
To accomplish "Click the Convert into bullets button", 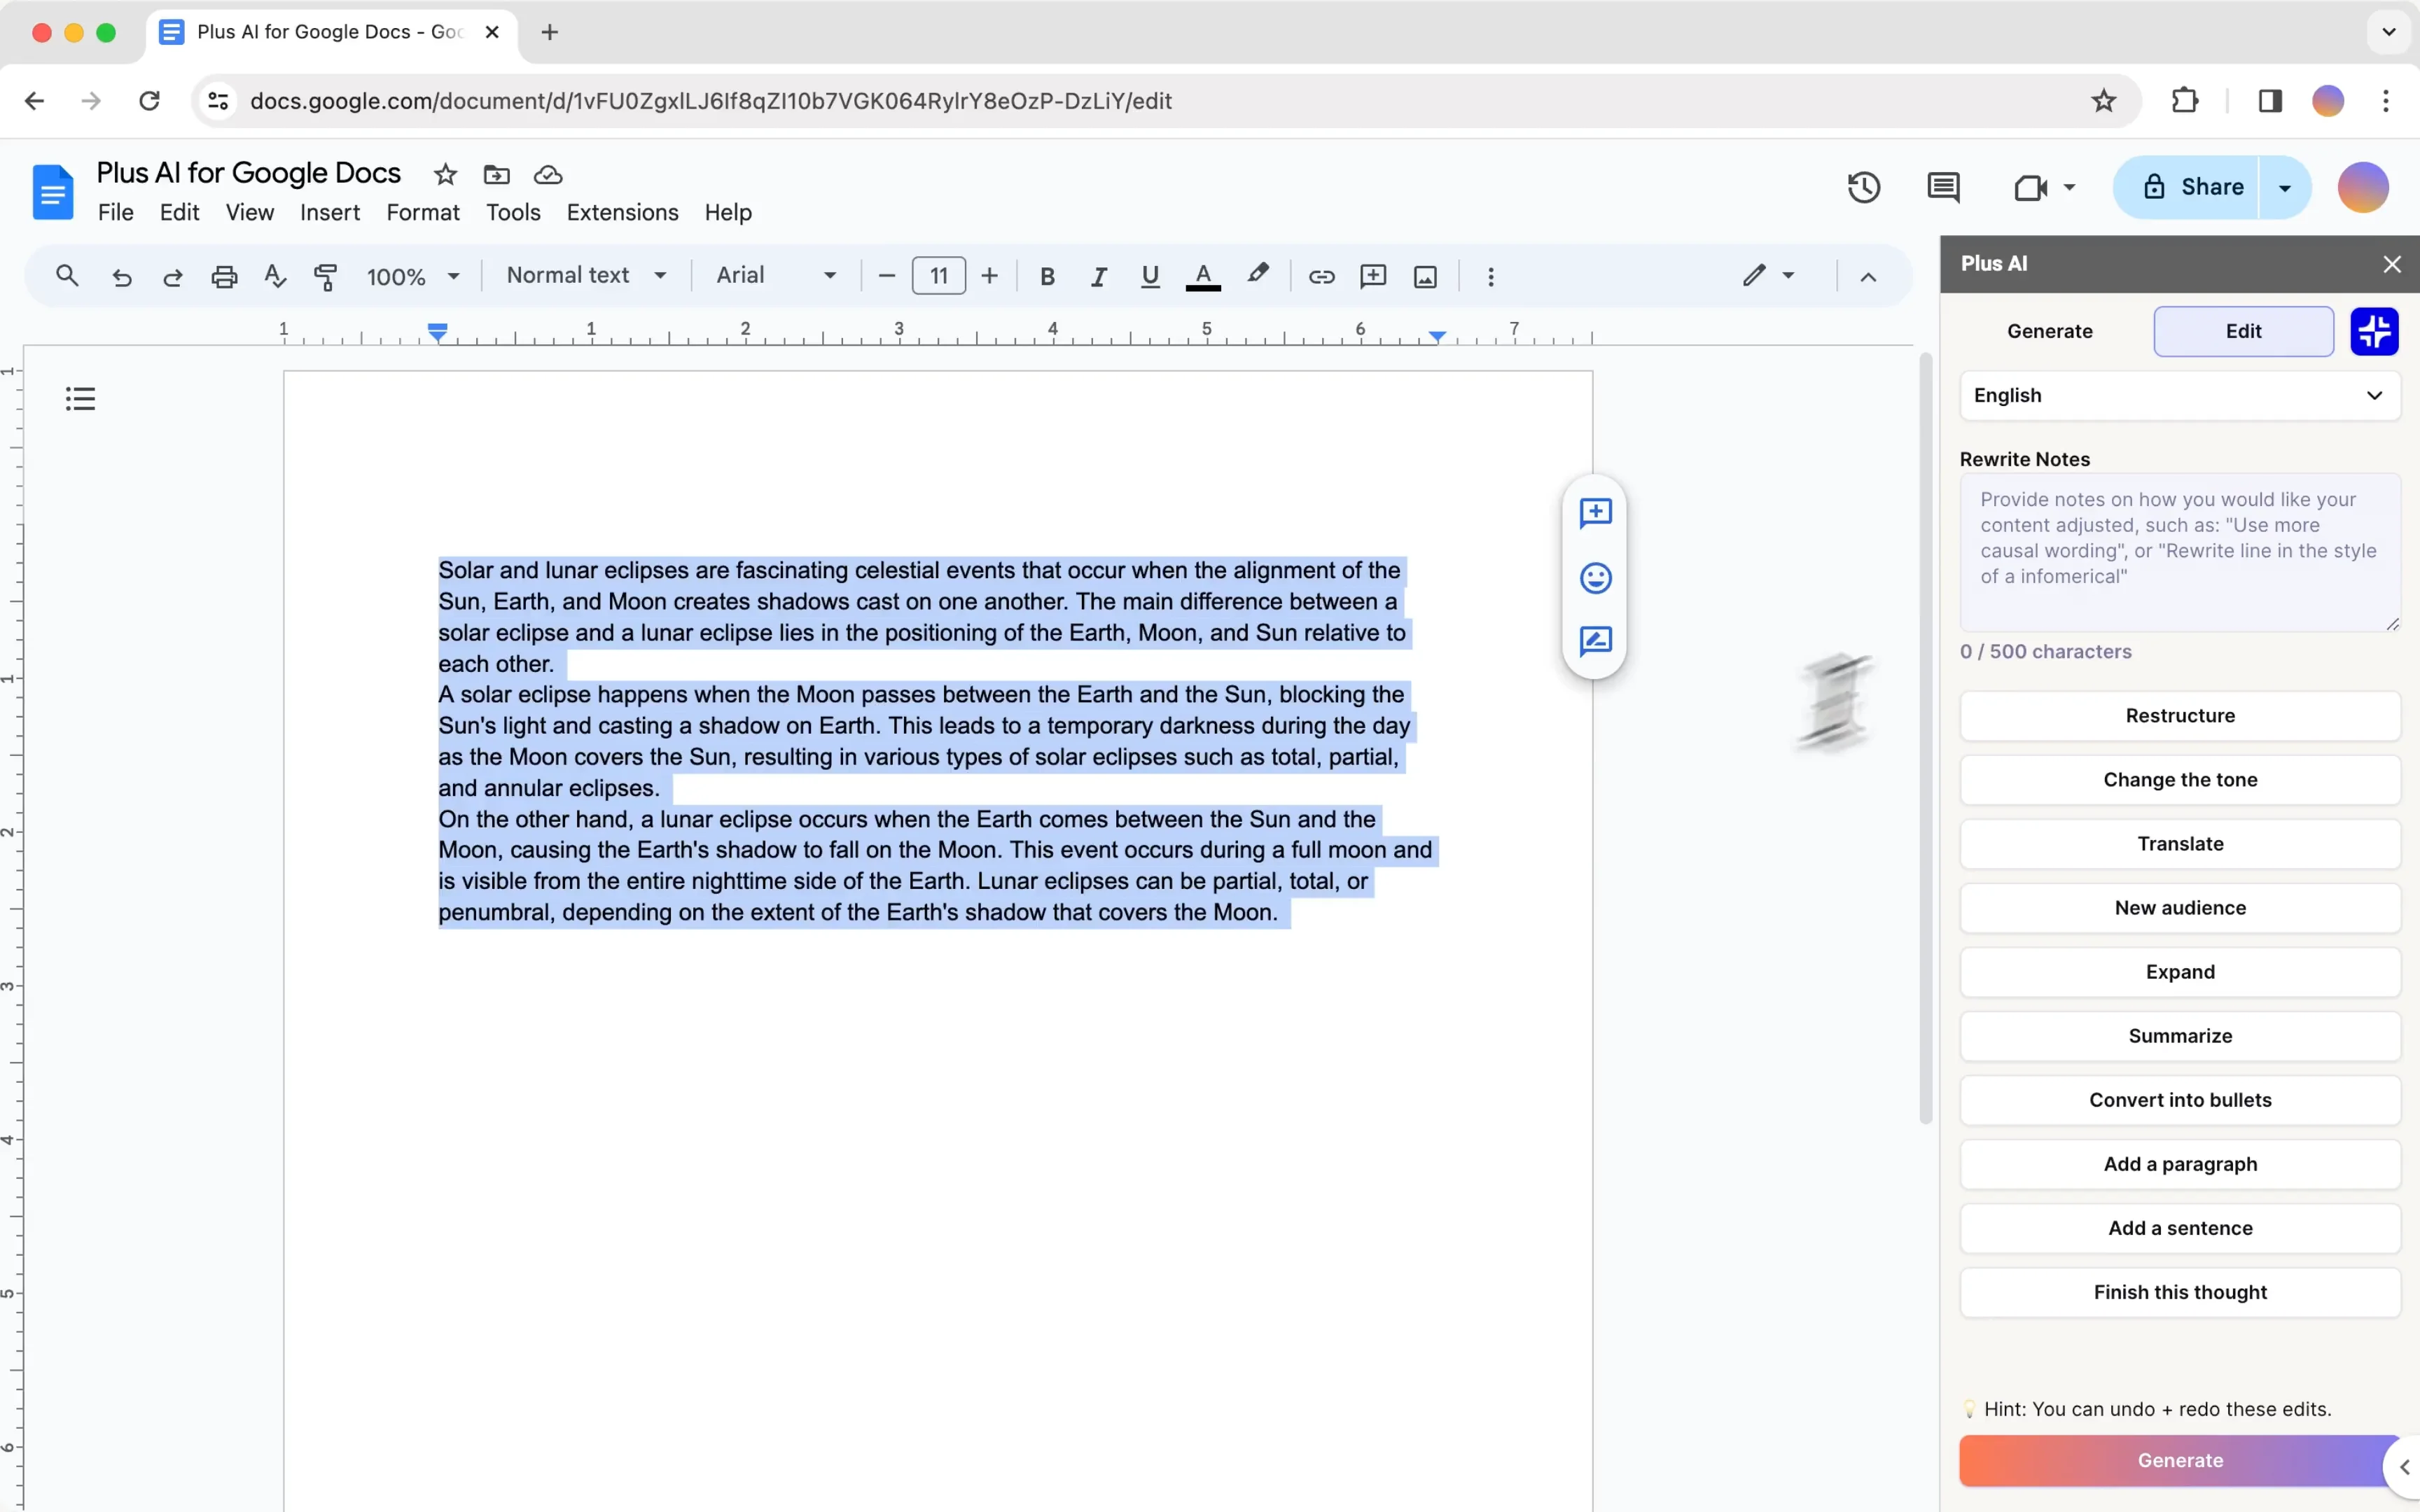I will (x=2179, y=1100).
